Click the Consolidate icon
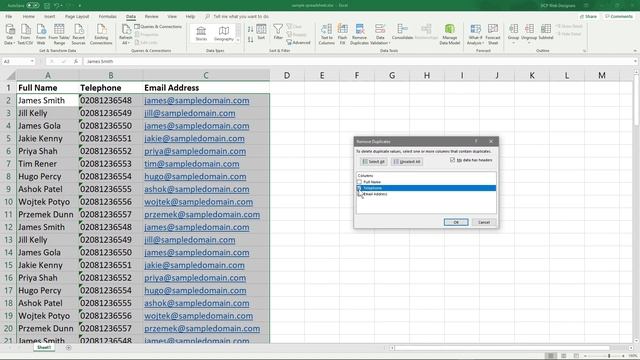This screenshot has width=640, height=360. click(402, 32)
